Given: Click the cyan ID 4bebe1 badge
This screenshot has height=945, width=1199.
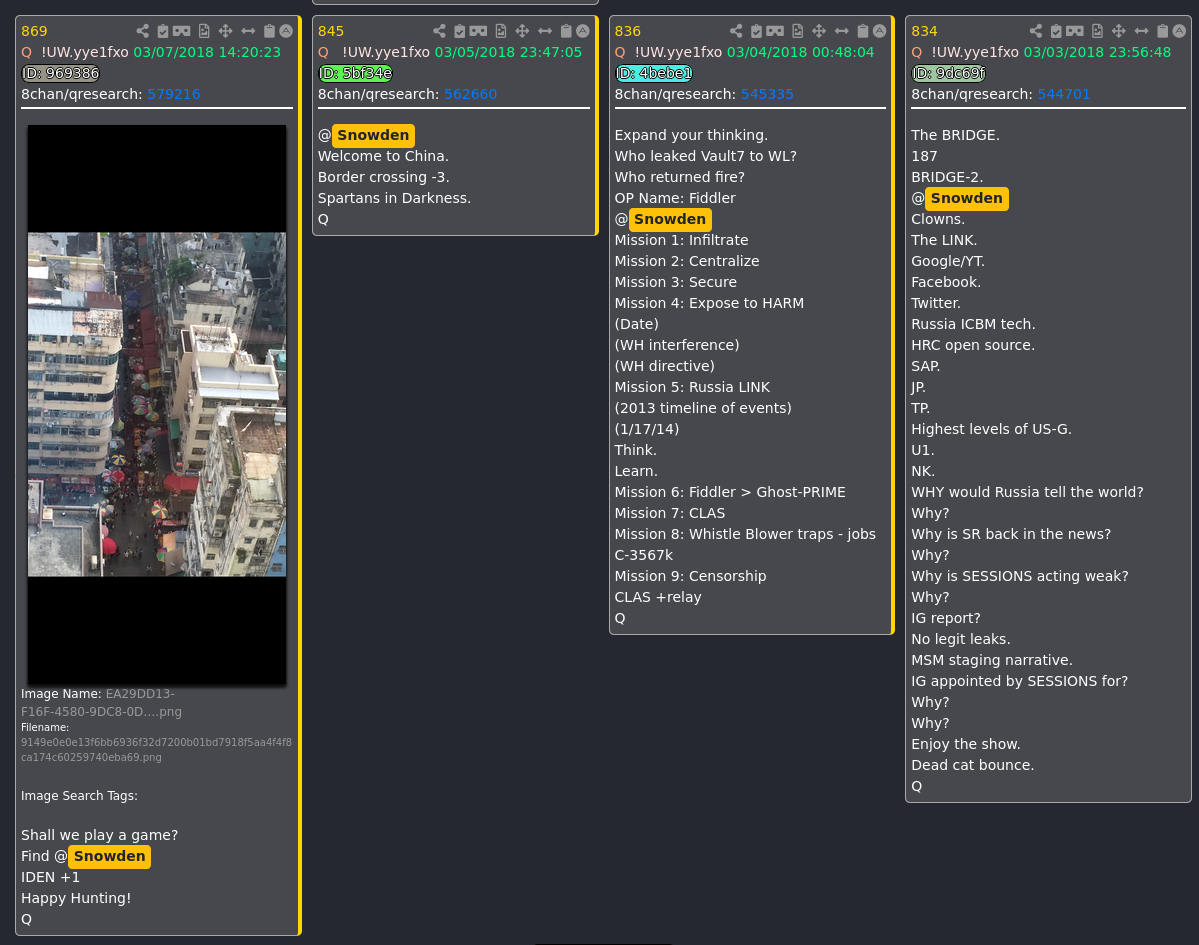Looking at the screenshot, I should [654, 73].
